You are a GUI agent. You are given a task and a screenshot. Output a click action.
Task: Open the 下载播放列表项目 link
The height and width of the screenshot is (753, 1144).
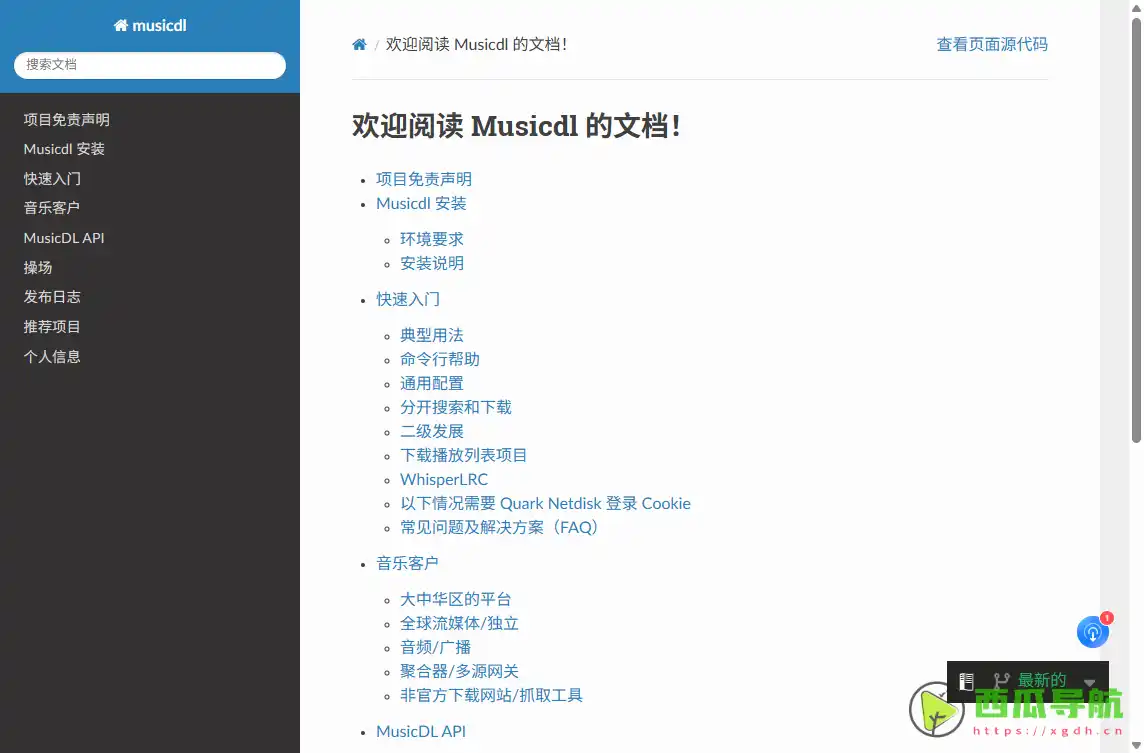tap(463, 455)
